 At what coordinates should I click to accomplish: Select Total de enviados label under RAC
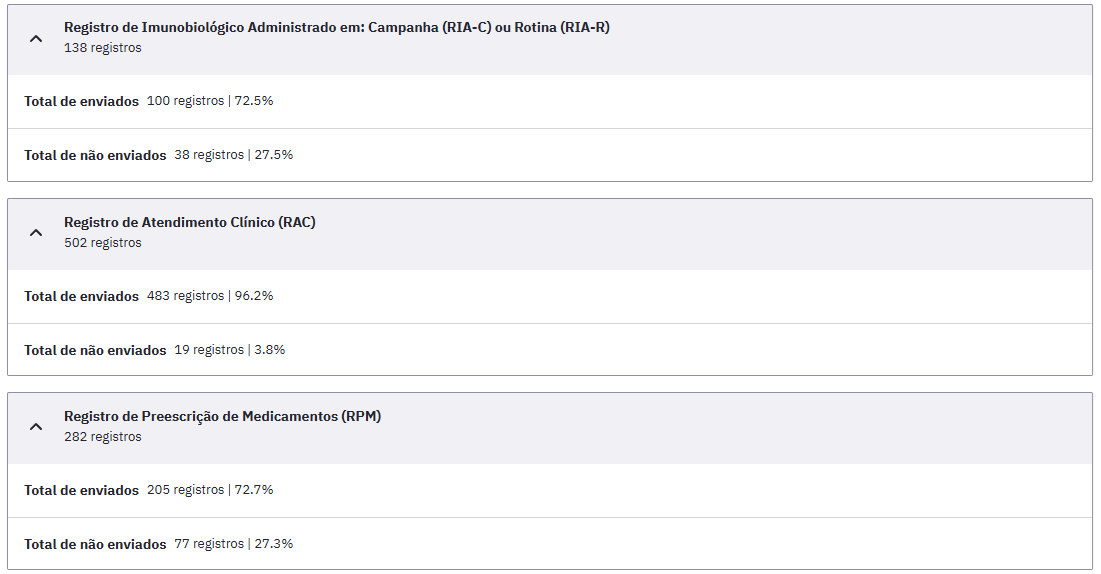(x=81, y=296)
